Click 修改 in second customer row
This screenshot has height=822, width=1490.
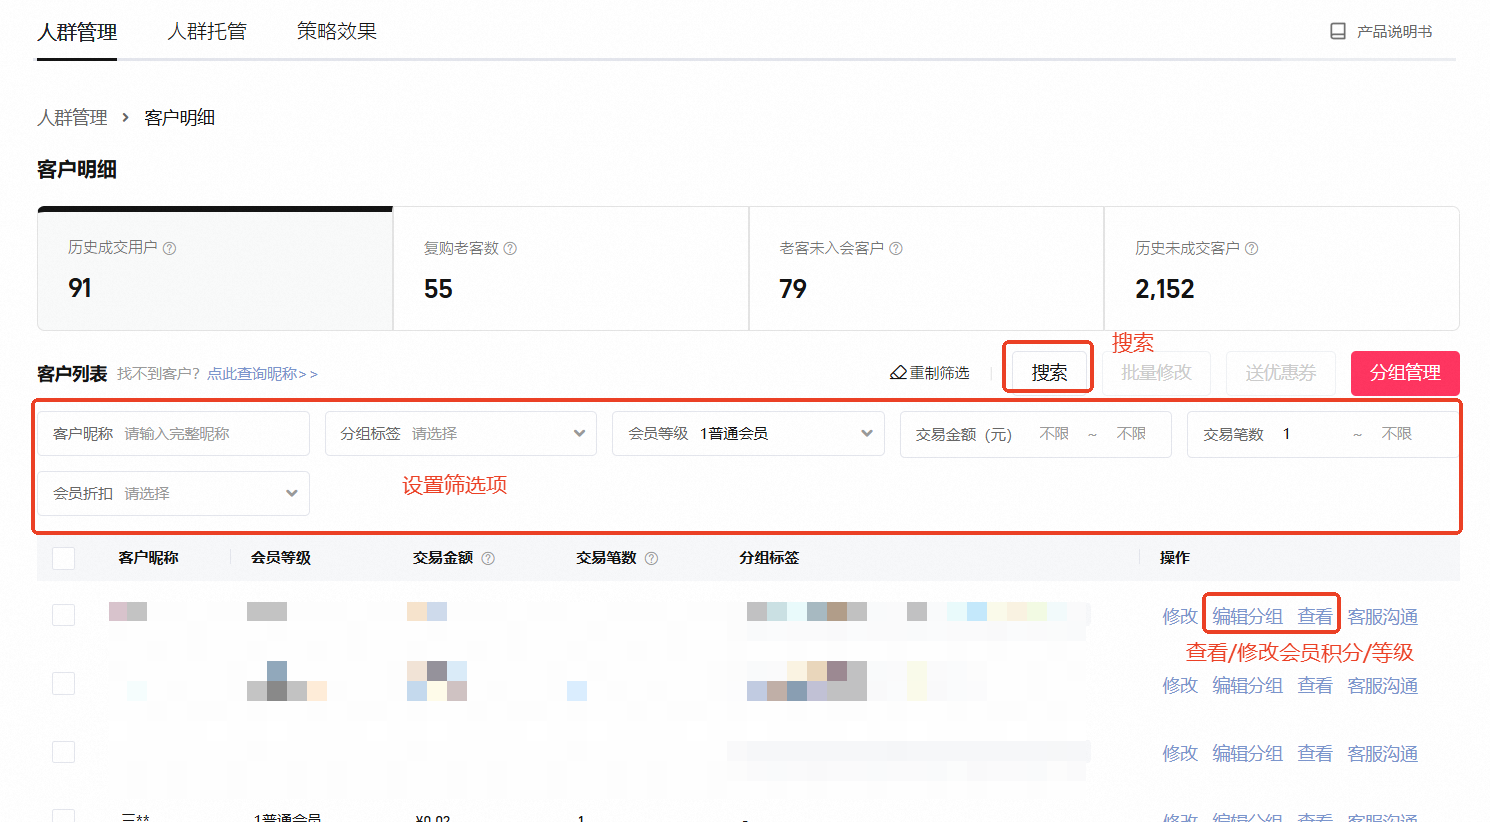(1180, 685)
